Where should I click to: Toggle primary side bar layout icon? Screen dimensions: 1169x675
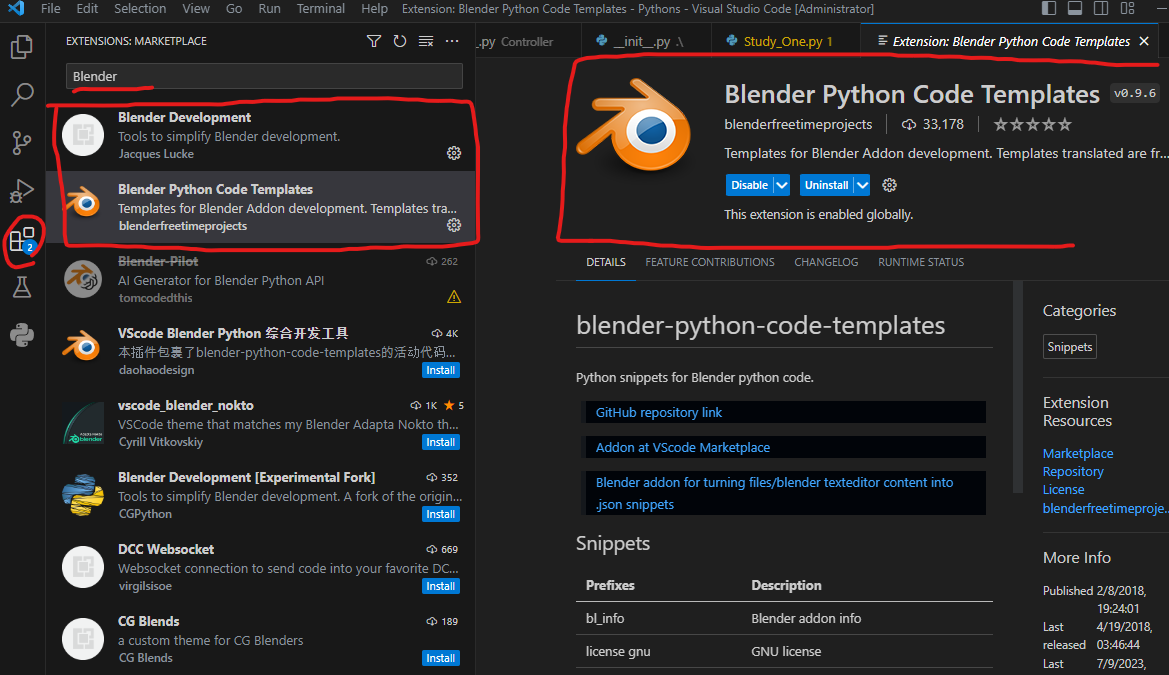(x=1048, y=8)
